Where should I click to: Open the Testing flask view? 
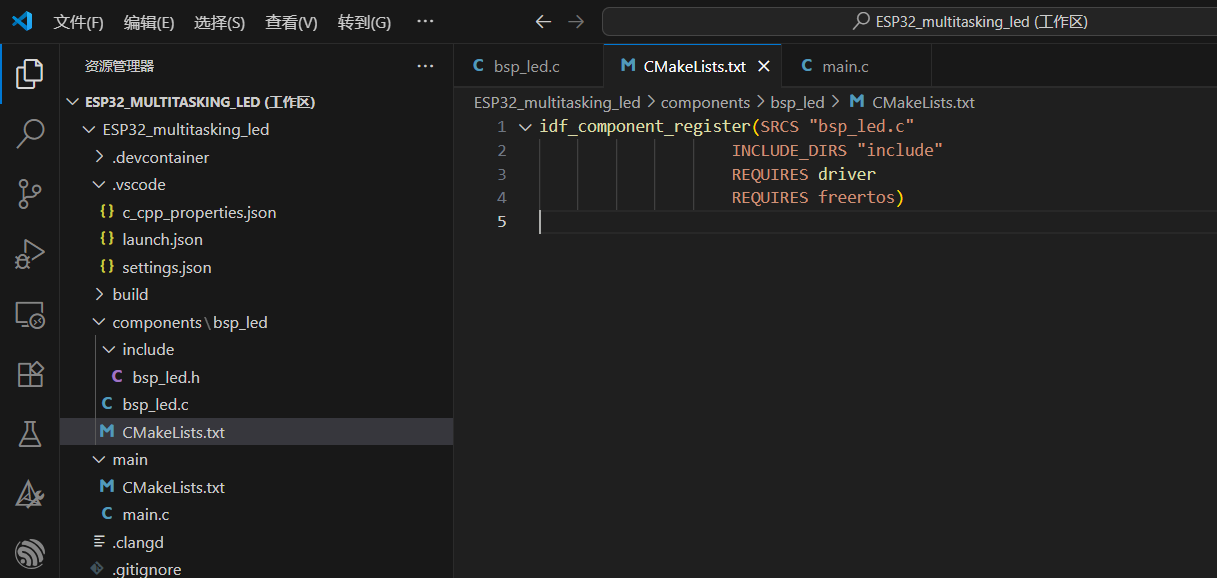click(30, 434)
